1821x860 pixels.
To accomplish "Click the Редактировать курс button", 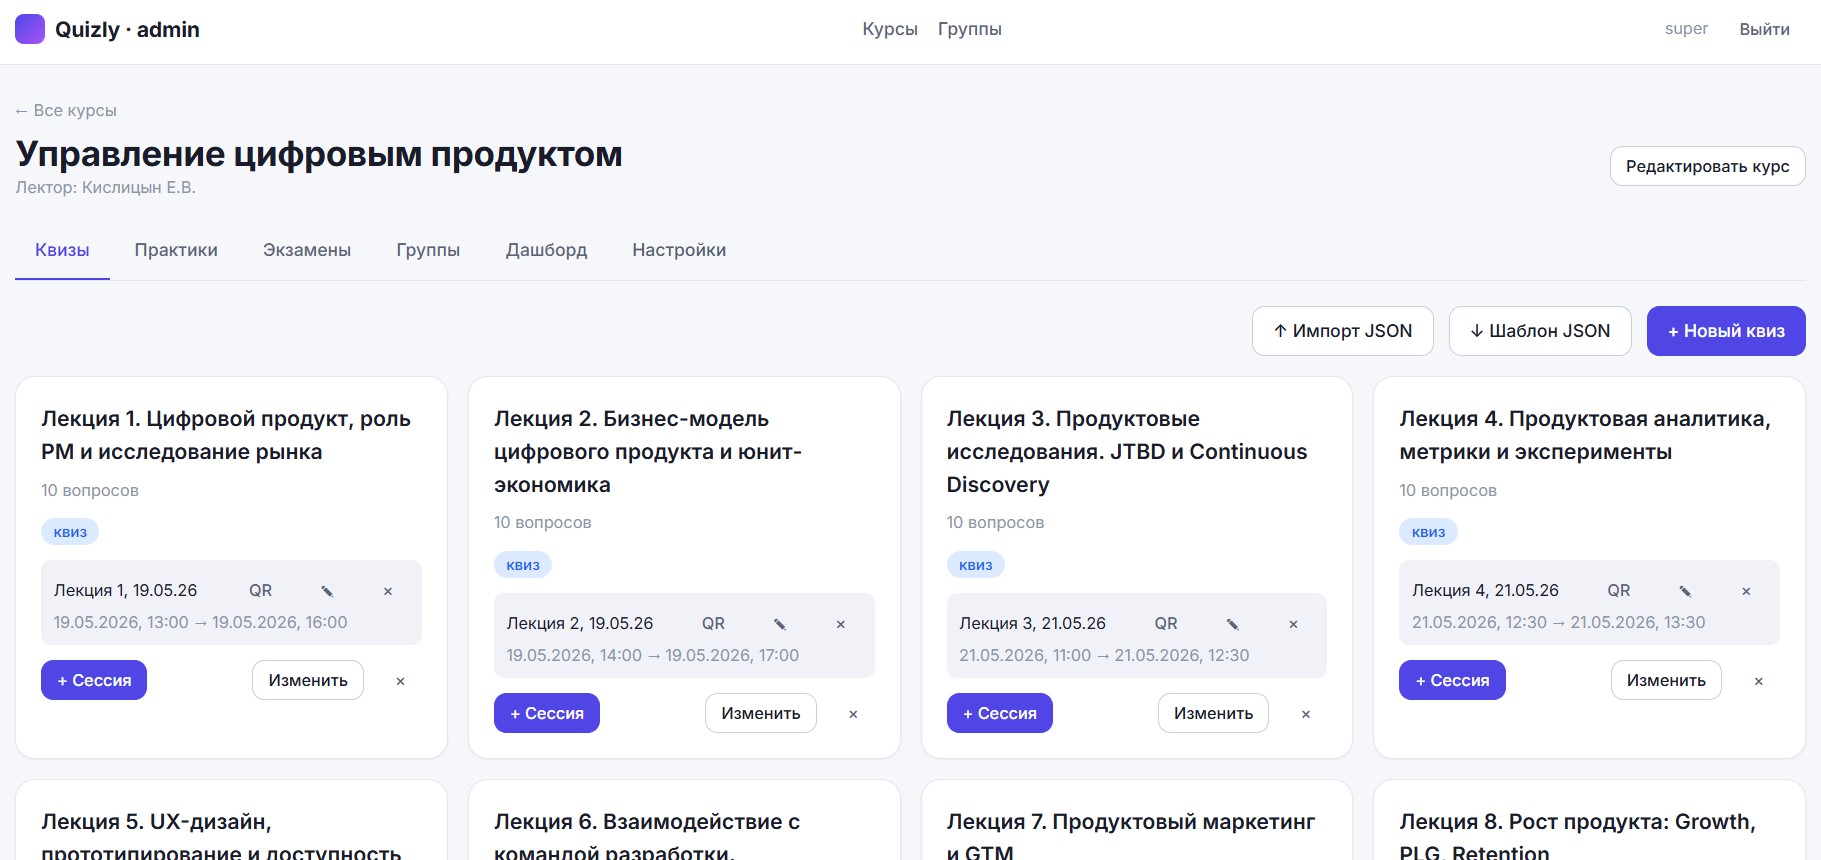I will tap(1708, 166).
